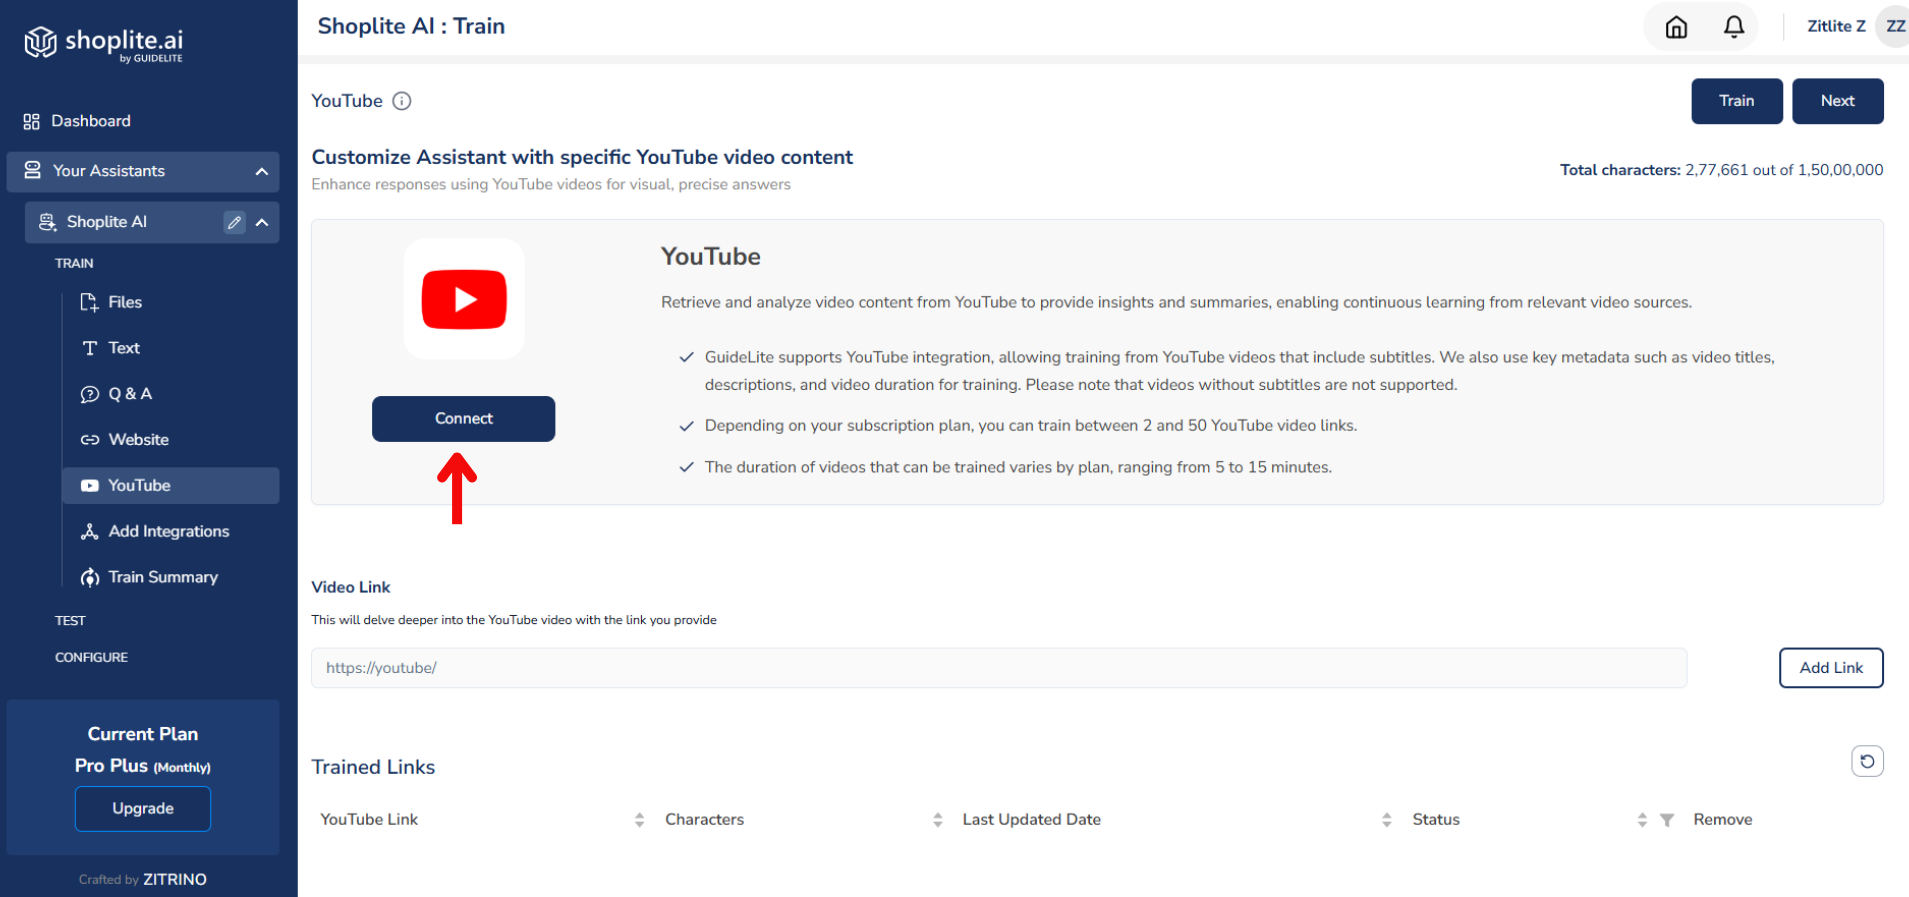The image size is (1909, 897).
Task: Focus the video link input field
Action: coord(999,668)
